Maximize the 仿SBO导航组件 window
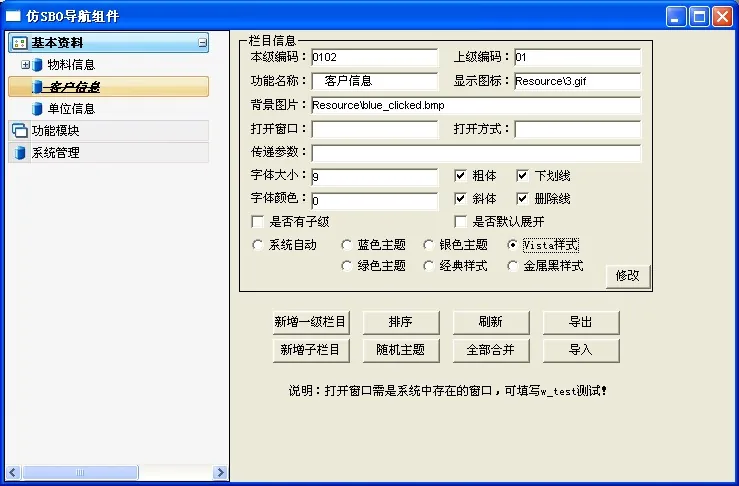 pyautogui.click(x=699, y=17)
